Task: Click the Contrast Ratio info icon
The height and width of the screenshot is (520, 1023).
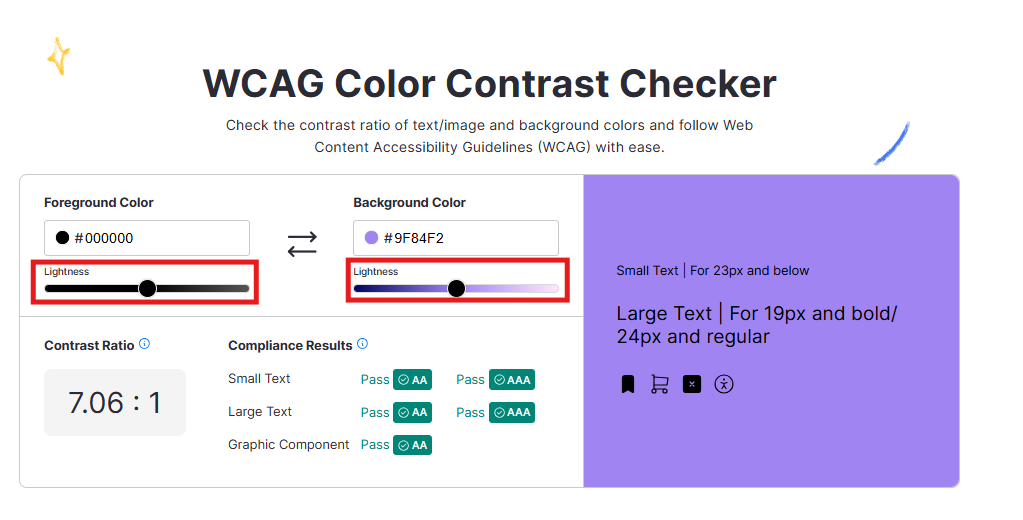Action: (145, 344)
